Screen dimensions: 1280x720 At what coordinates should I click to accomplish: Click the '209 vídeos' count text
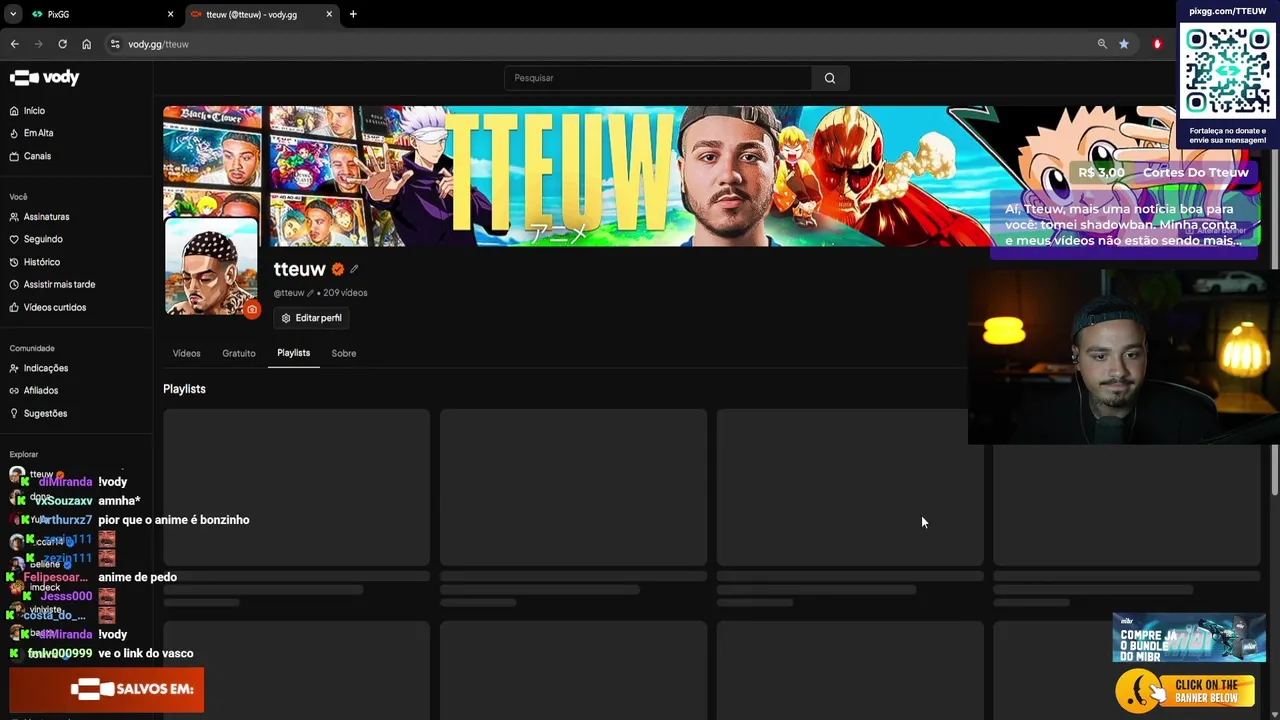pos(345,293)
